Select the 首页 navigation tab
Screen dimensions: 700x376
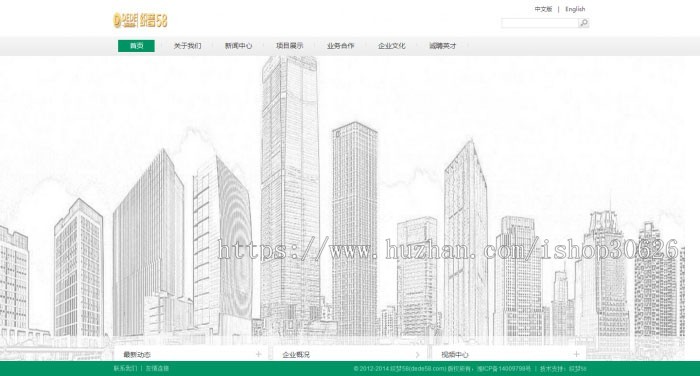click(x=136, y=46)
